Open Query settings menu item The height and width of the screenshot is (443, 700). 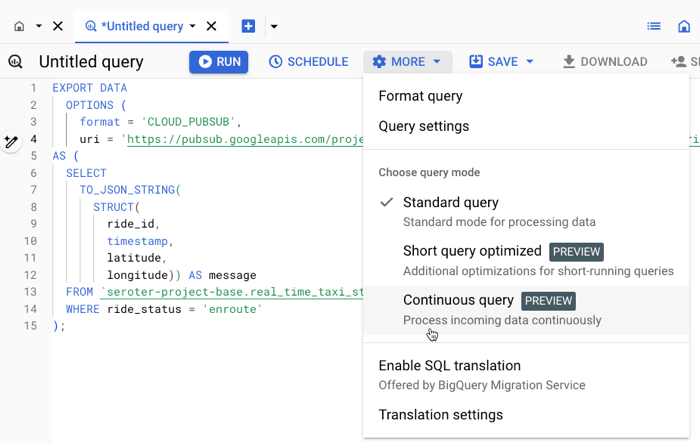tap(423, 126)
